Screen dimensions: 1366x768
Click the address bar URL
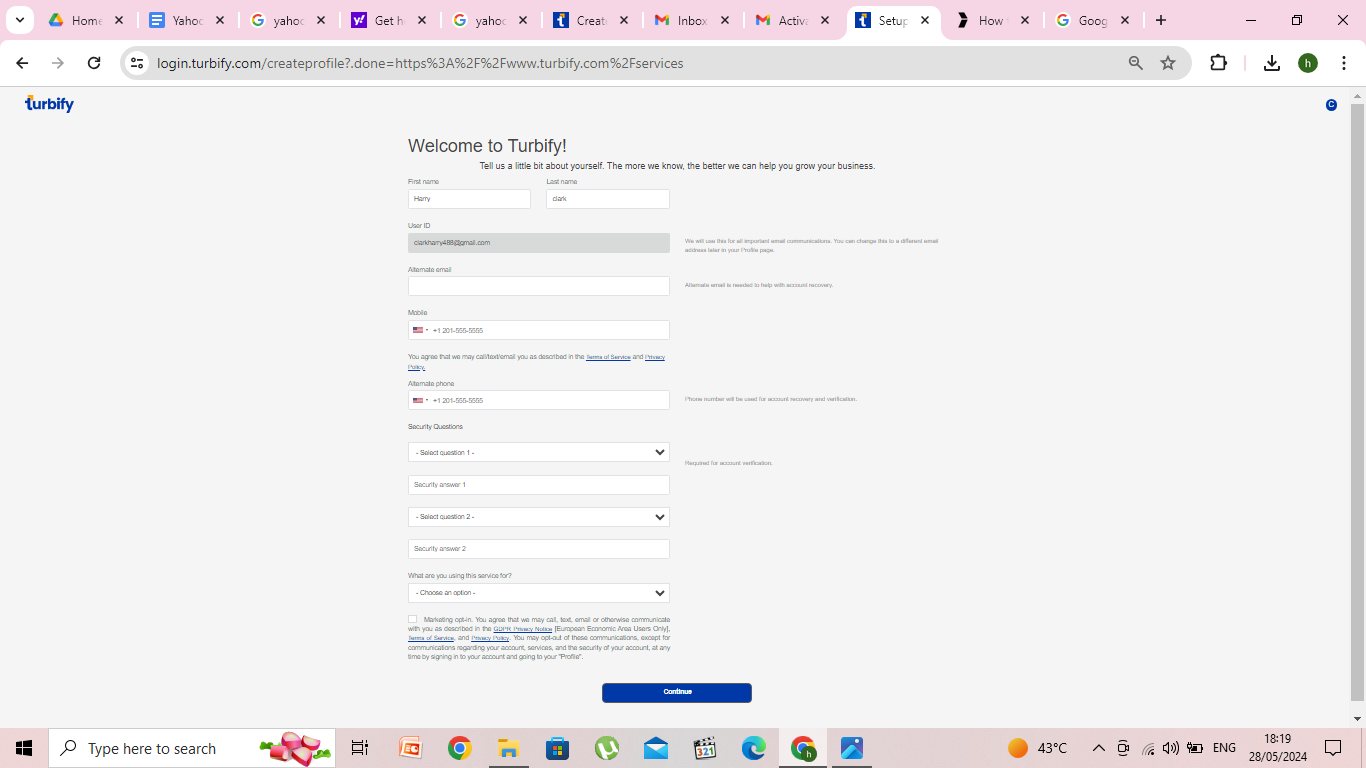pos(420,63)
